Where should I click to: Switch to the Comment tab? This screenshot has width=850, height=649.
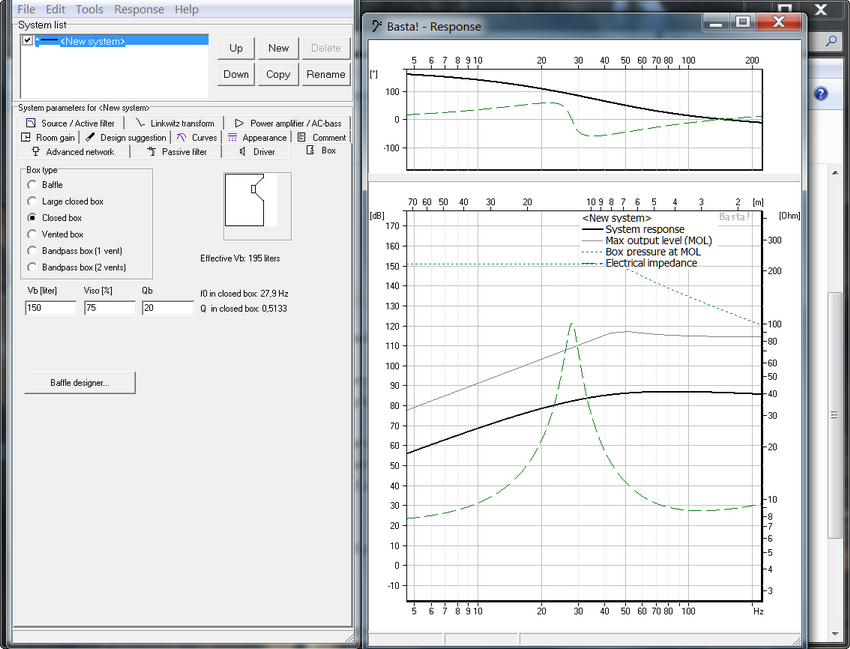(321, 137)
